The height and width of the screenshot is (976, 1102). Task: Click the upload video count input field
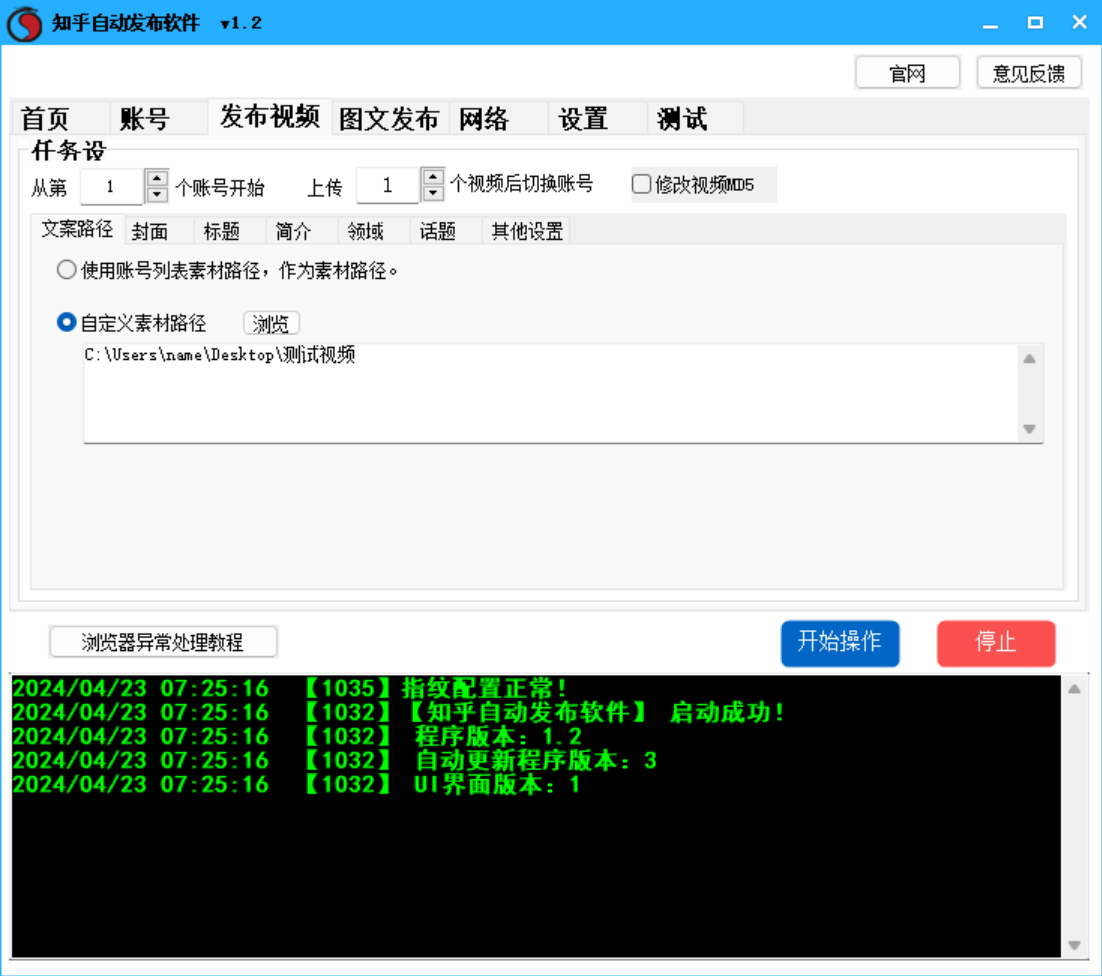click(x=388, y=186)
